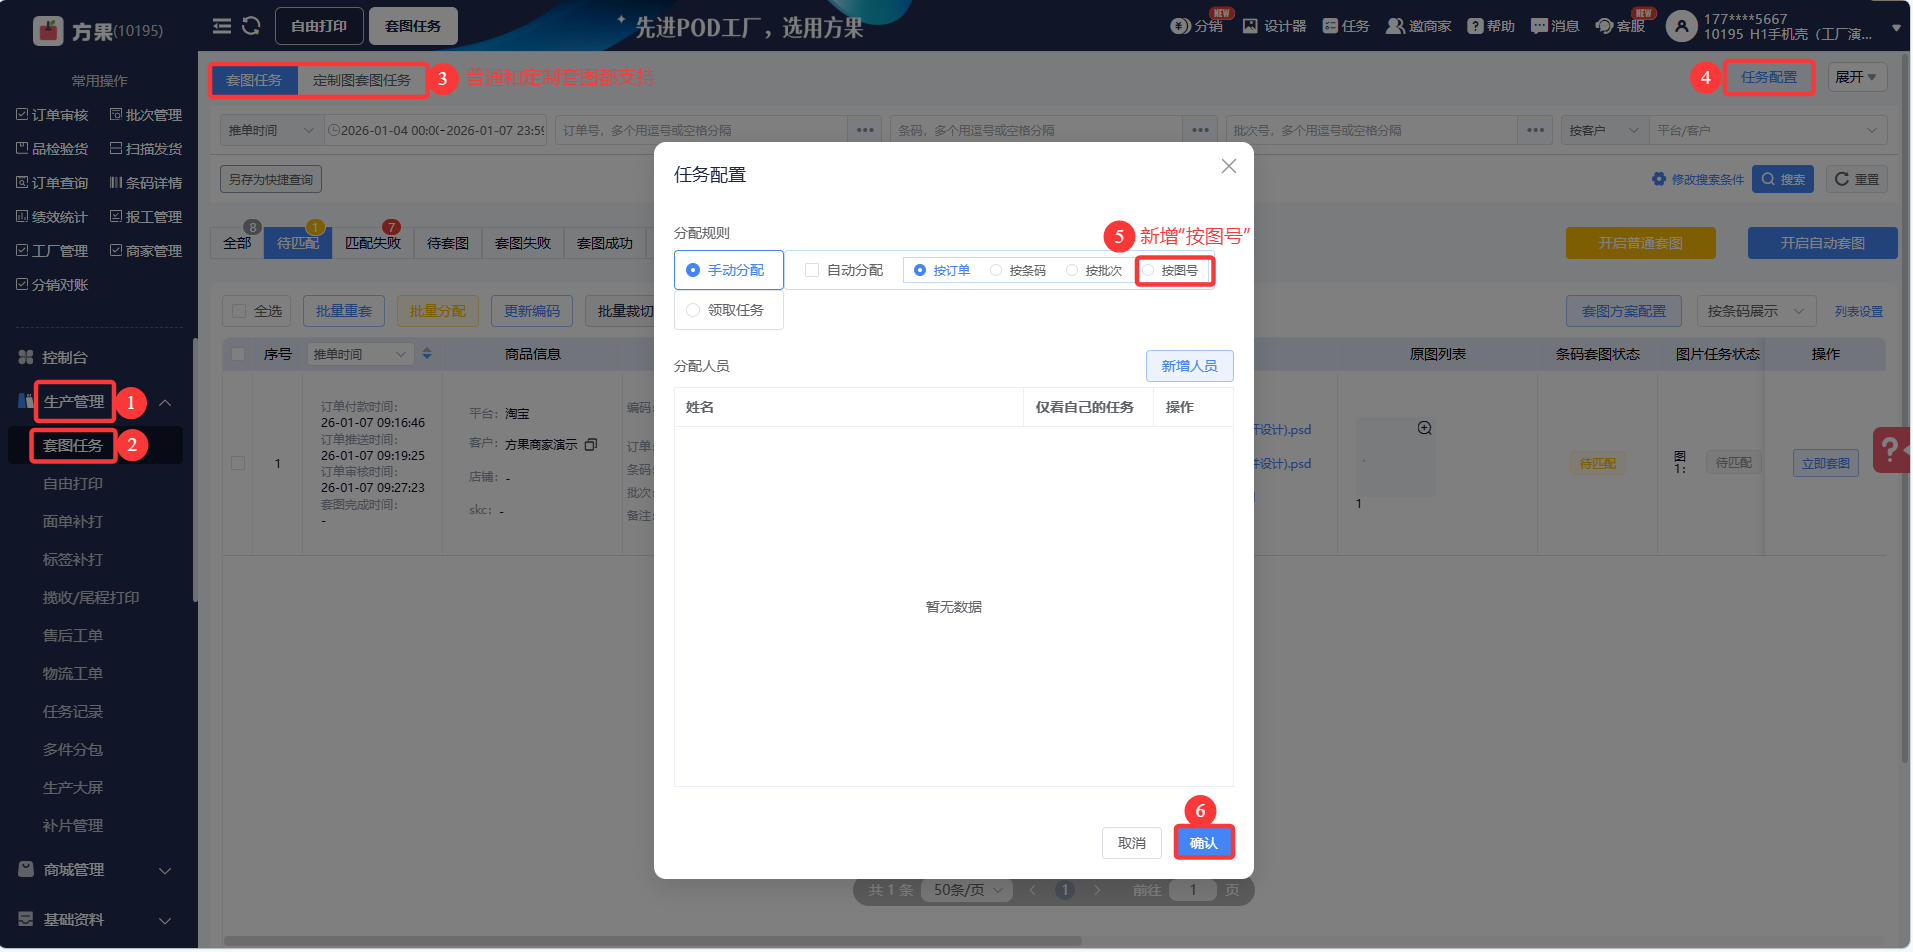Open the 50条/页 page size dropdown
The height and width of the screenshot is (952, 1913).
point(968,890)
